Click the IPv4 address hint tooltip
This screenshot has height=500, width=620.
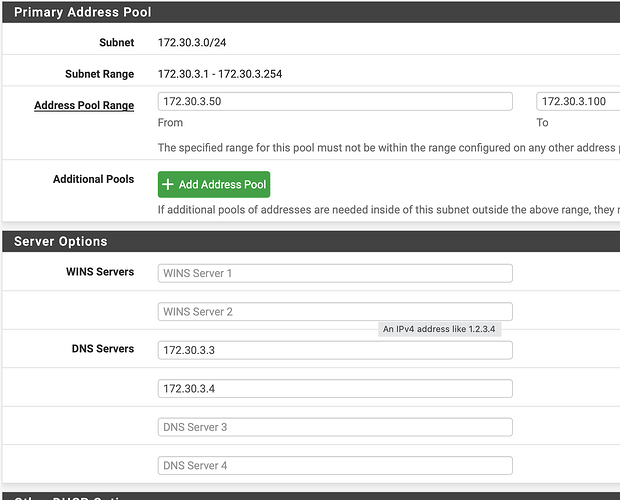click(x=439, y=329)
